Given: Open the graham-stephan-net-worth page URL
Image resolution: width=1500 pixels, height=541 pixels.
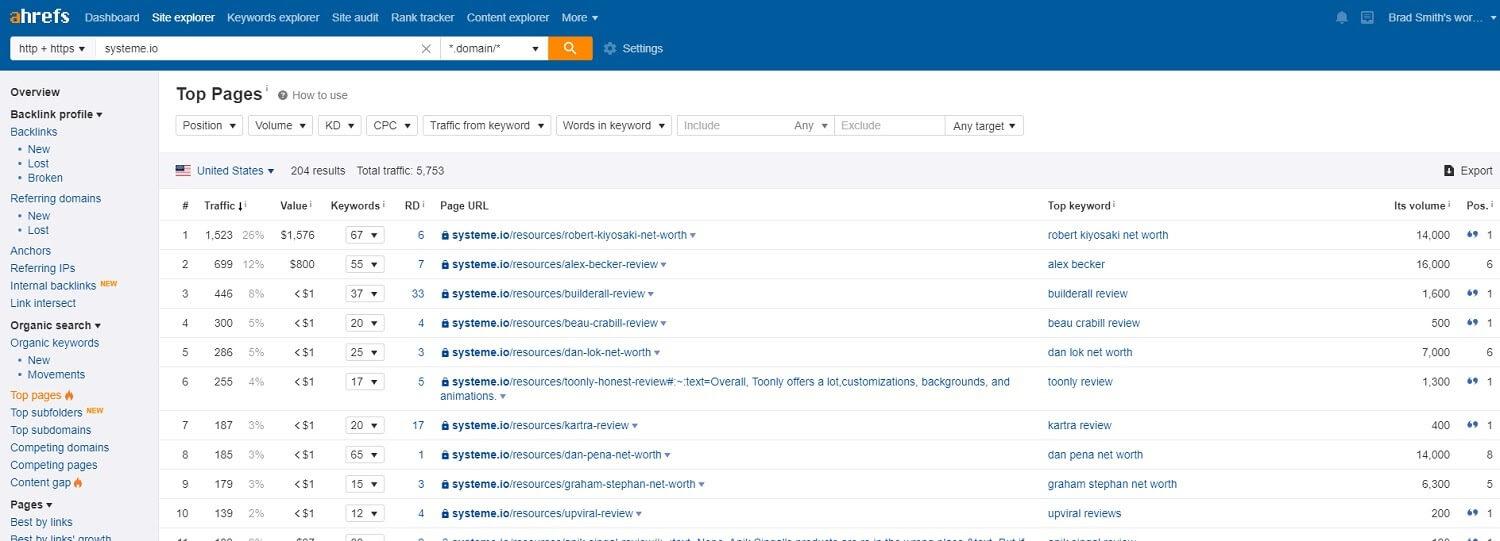Looking at the screenshot, I should pos(574,484).
